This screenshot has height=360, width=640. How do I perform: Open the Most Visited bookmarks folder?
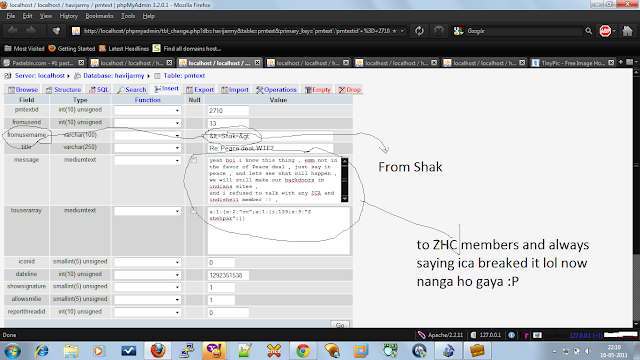click(24, 49)
